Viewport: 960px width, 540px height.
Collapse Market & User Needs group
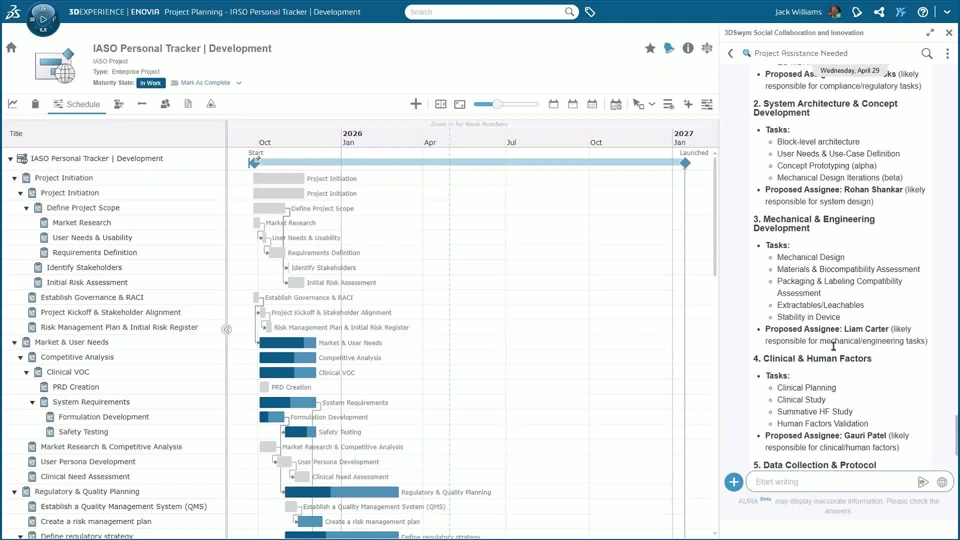point(15,342)
